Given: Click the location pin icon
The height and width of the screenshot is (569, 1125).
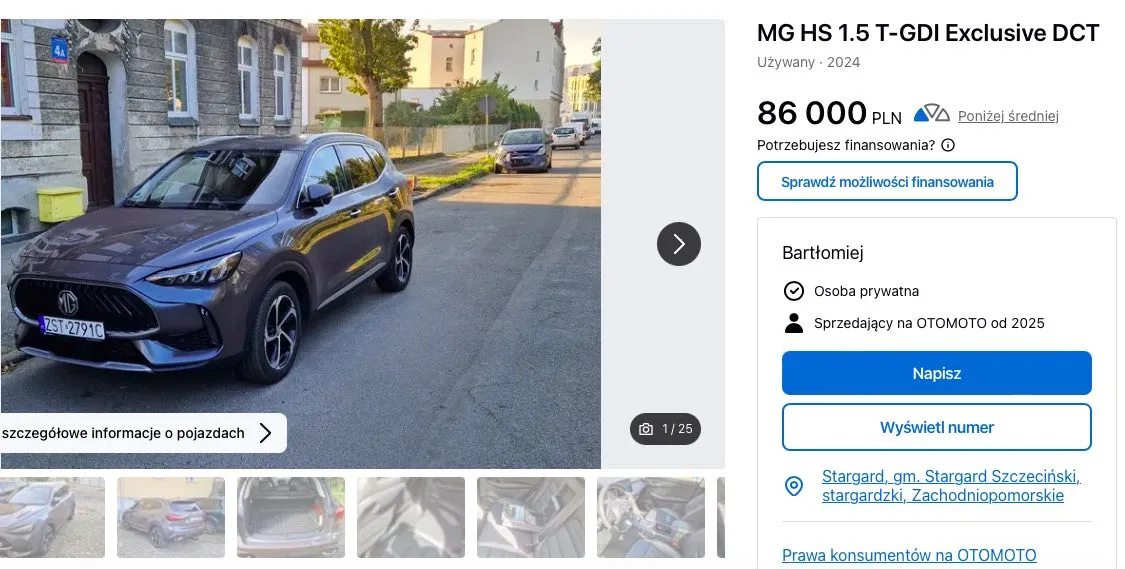Looking at the screenshot, I should click(794, 486).
